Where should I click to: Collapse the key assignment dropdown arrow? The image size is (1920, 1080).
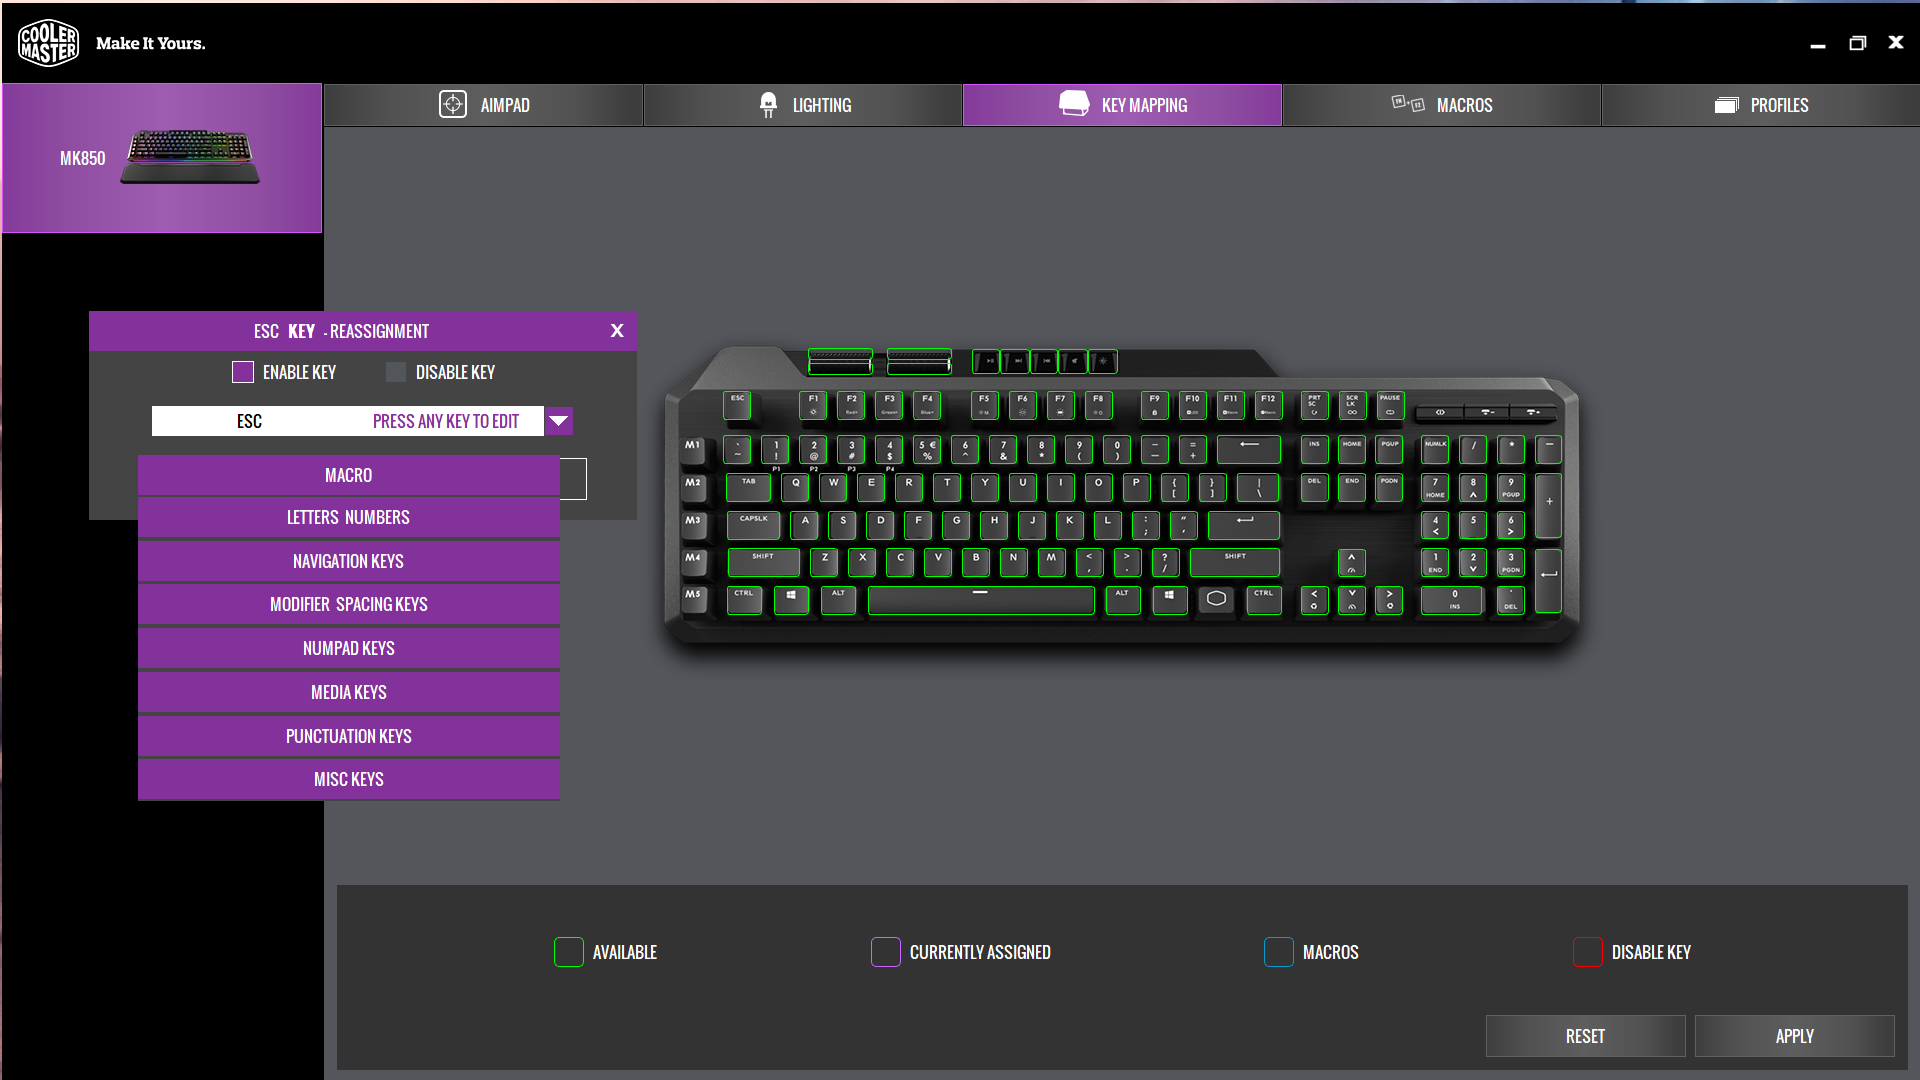559,421
